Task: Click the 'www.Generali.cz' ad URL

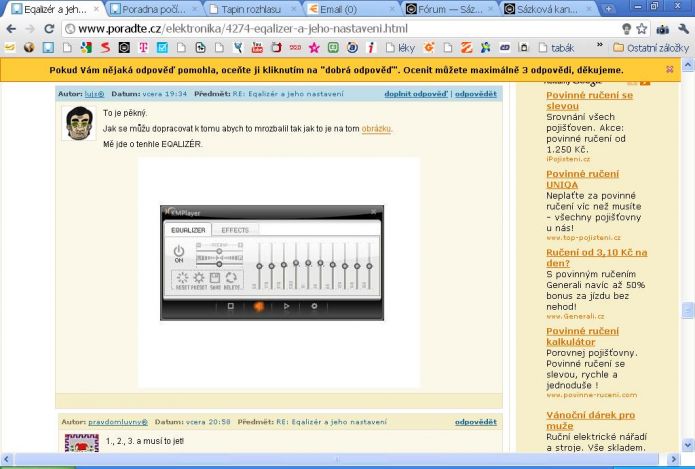Action: click(575, 317)
